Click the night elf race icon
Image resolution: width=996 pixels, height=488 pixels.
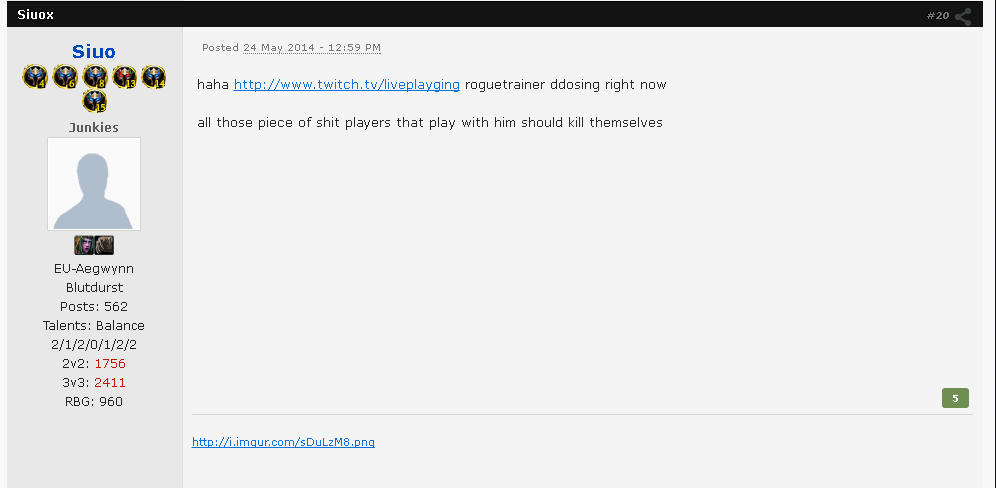click(83, 245)
